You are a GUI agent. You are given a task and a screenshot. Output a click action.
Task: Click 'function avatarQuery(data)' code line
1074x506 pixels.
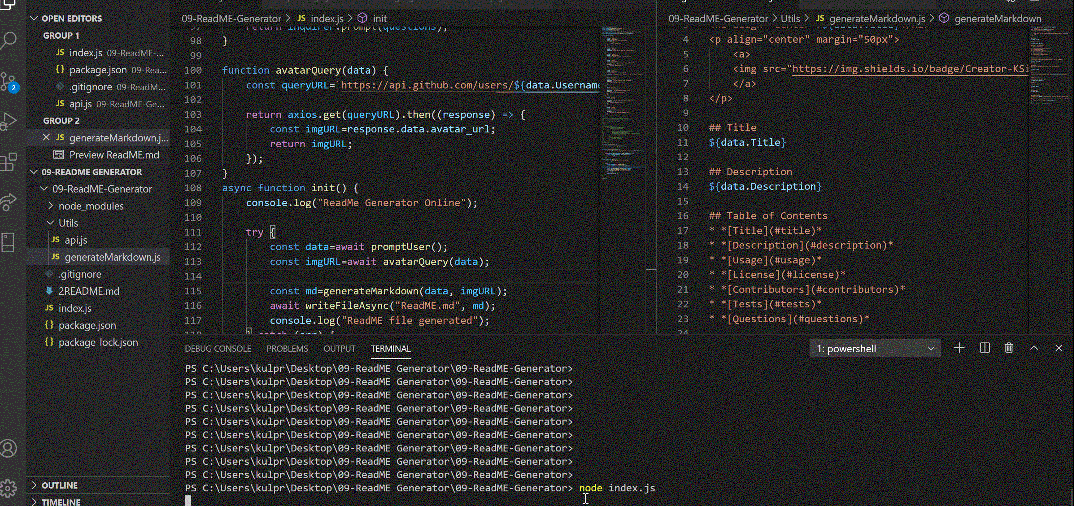coord(305,70)
